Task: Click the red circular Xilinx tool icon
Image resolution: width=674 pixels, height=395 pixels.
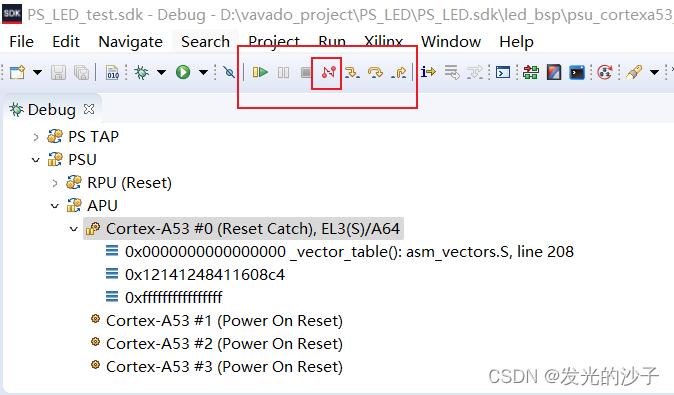Action: [605, 72]
